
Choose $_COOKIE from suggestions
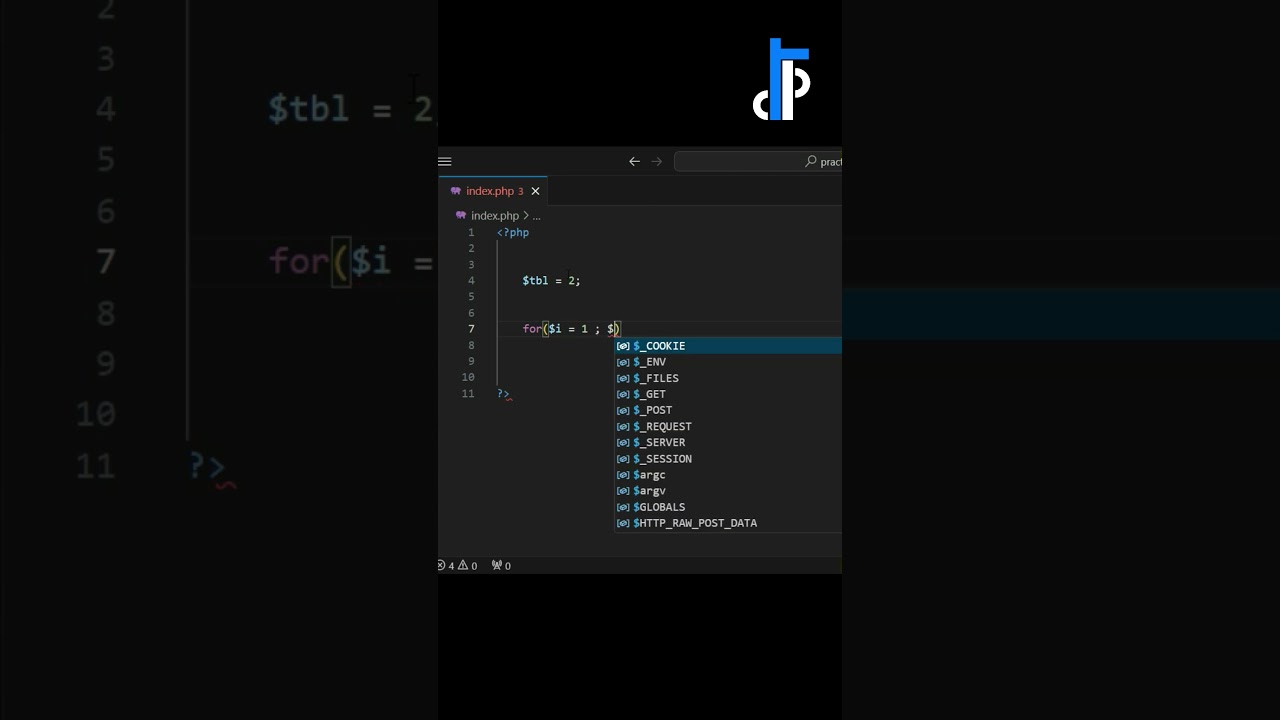point(728,346)
